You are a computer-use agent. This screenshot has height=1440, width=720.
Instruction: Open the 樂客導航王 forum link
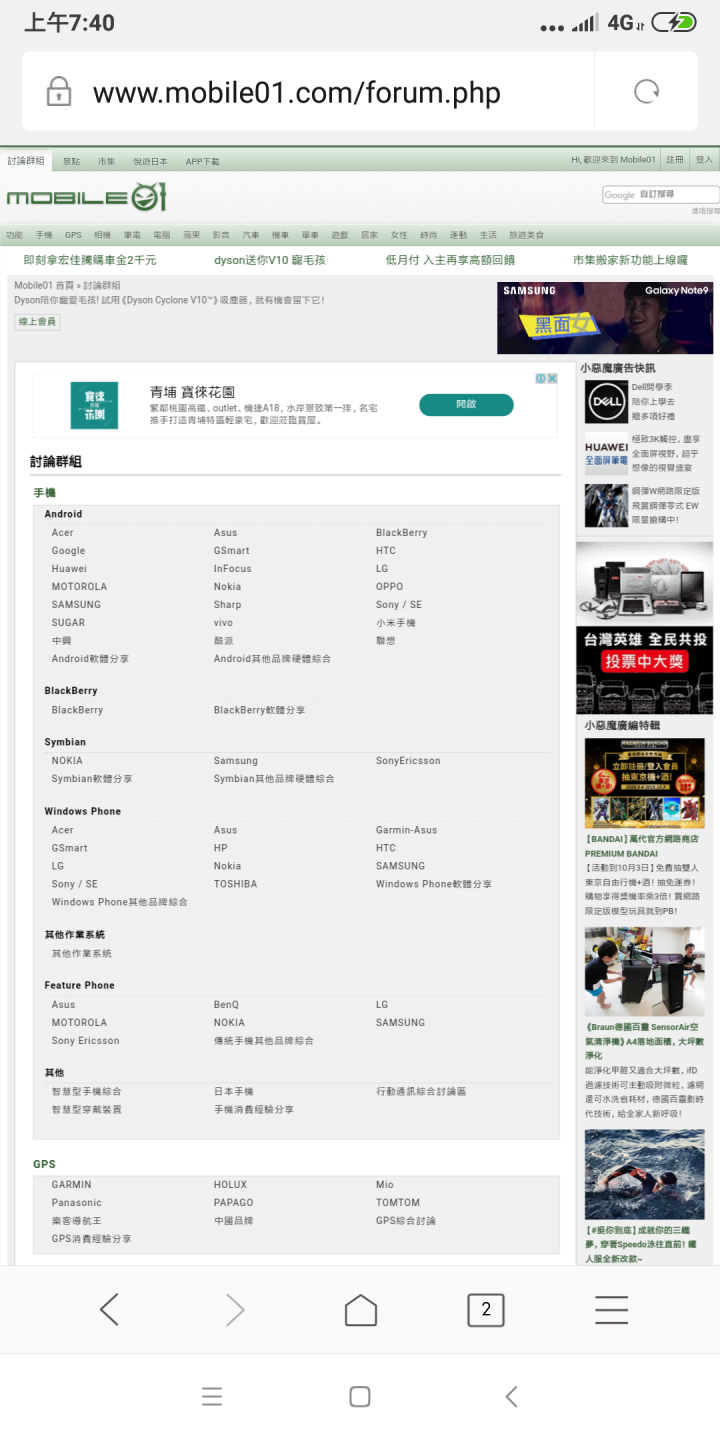click(x=76, y=1221)
